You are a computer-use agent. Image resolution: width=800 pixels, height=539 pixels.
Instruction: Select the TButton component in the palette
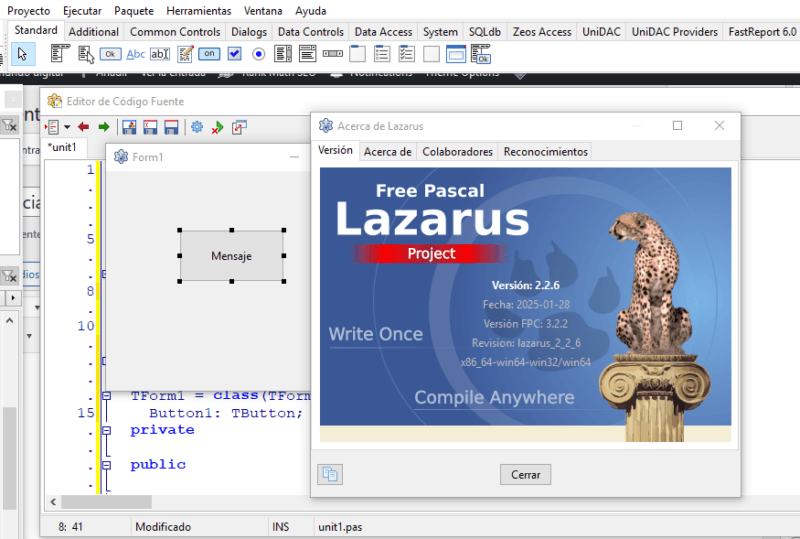[110, 54]
